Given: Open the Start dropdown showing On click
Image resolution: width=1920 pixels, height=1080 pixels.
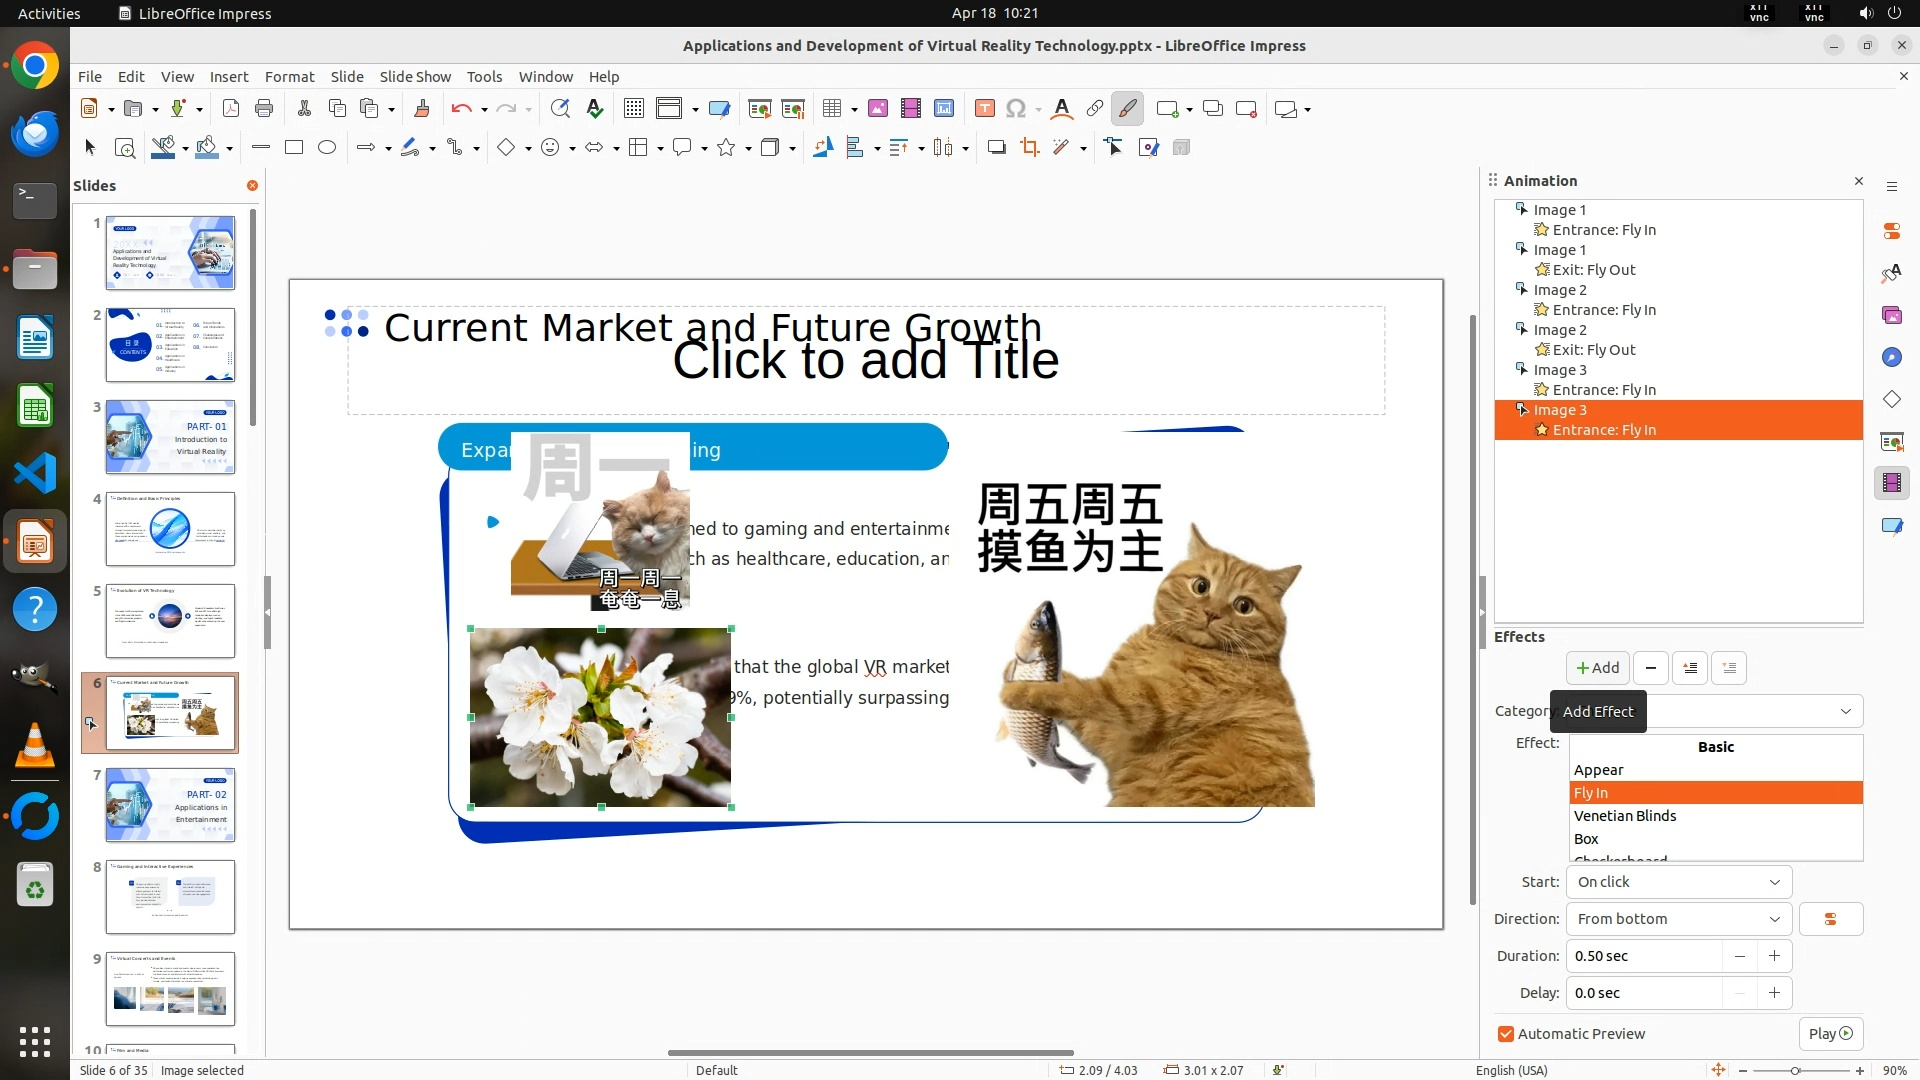Looking at the screenshot, I should tap(1678, 882).
